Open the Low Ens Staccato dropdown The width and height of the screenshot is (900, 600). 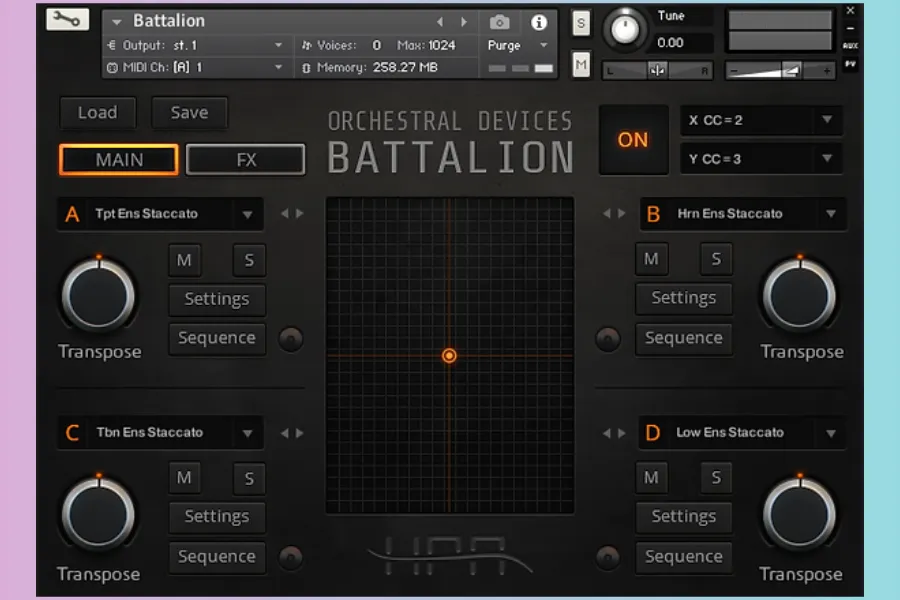coord(830,433)
